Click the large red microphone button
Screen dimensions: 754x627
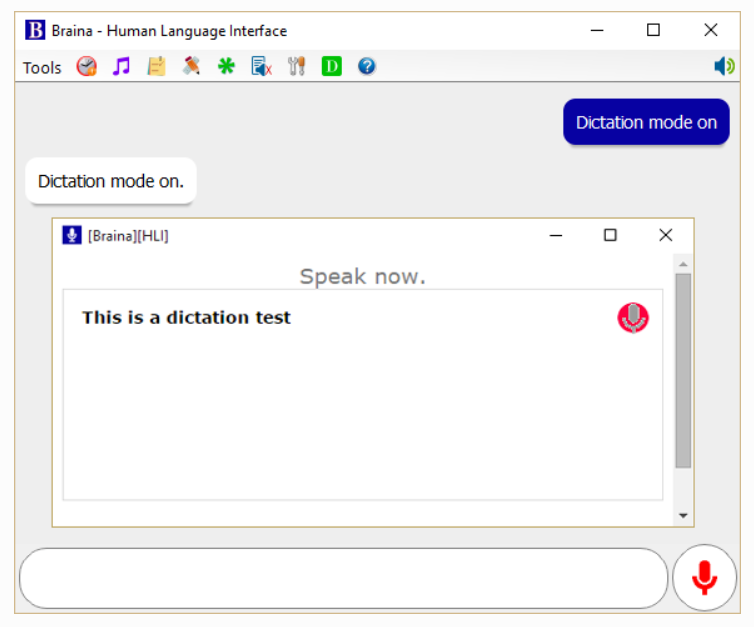point(704,577)
